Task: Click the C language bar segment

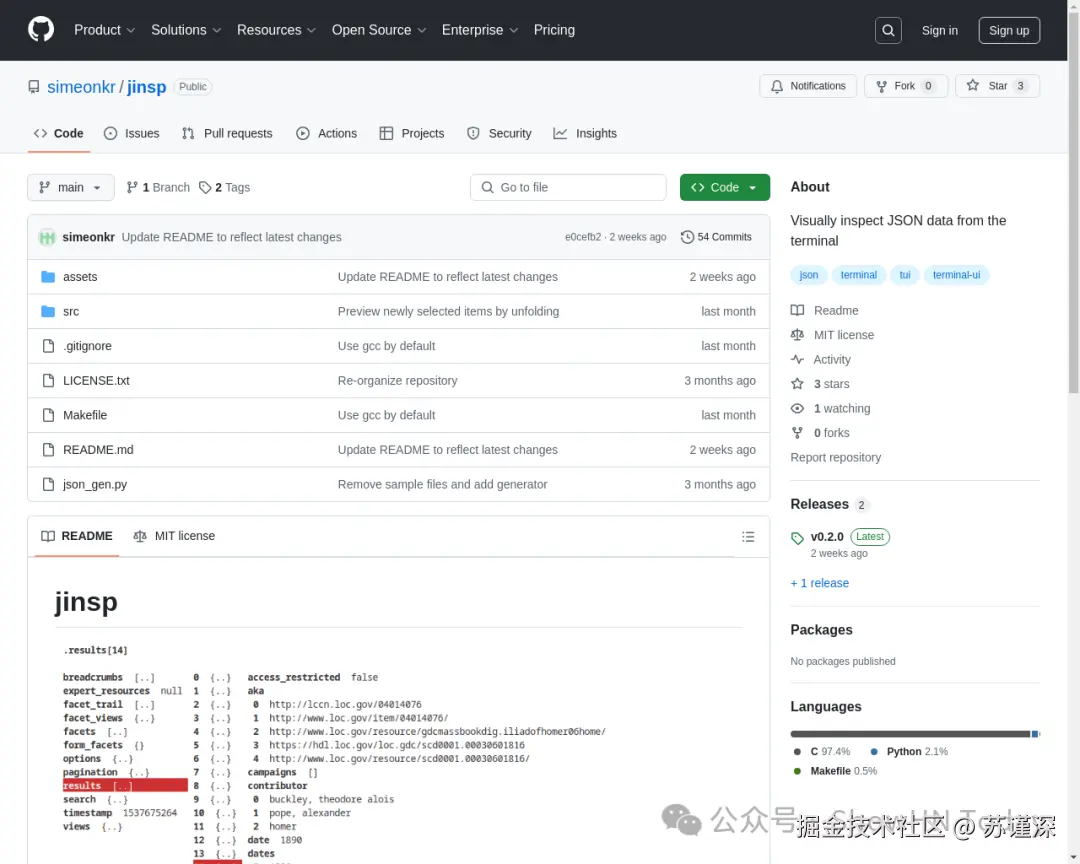Action: [x=910, y=734]
